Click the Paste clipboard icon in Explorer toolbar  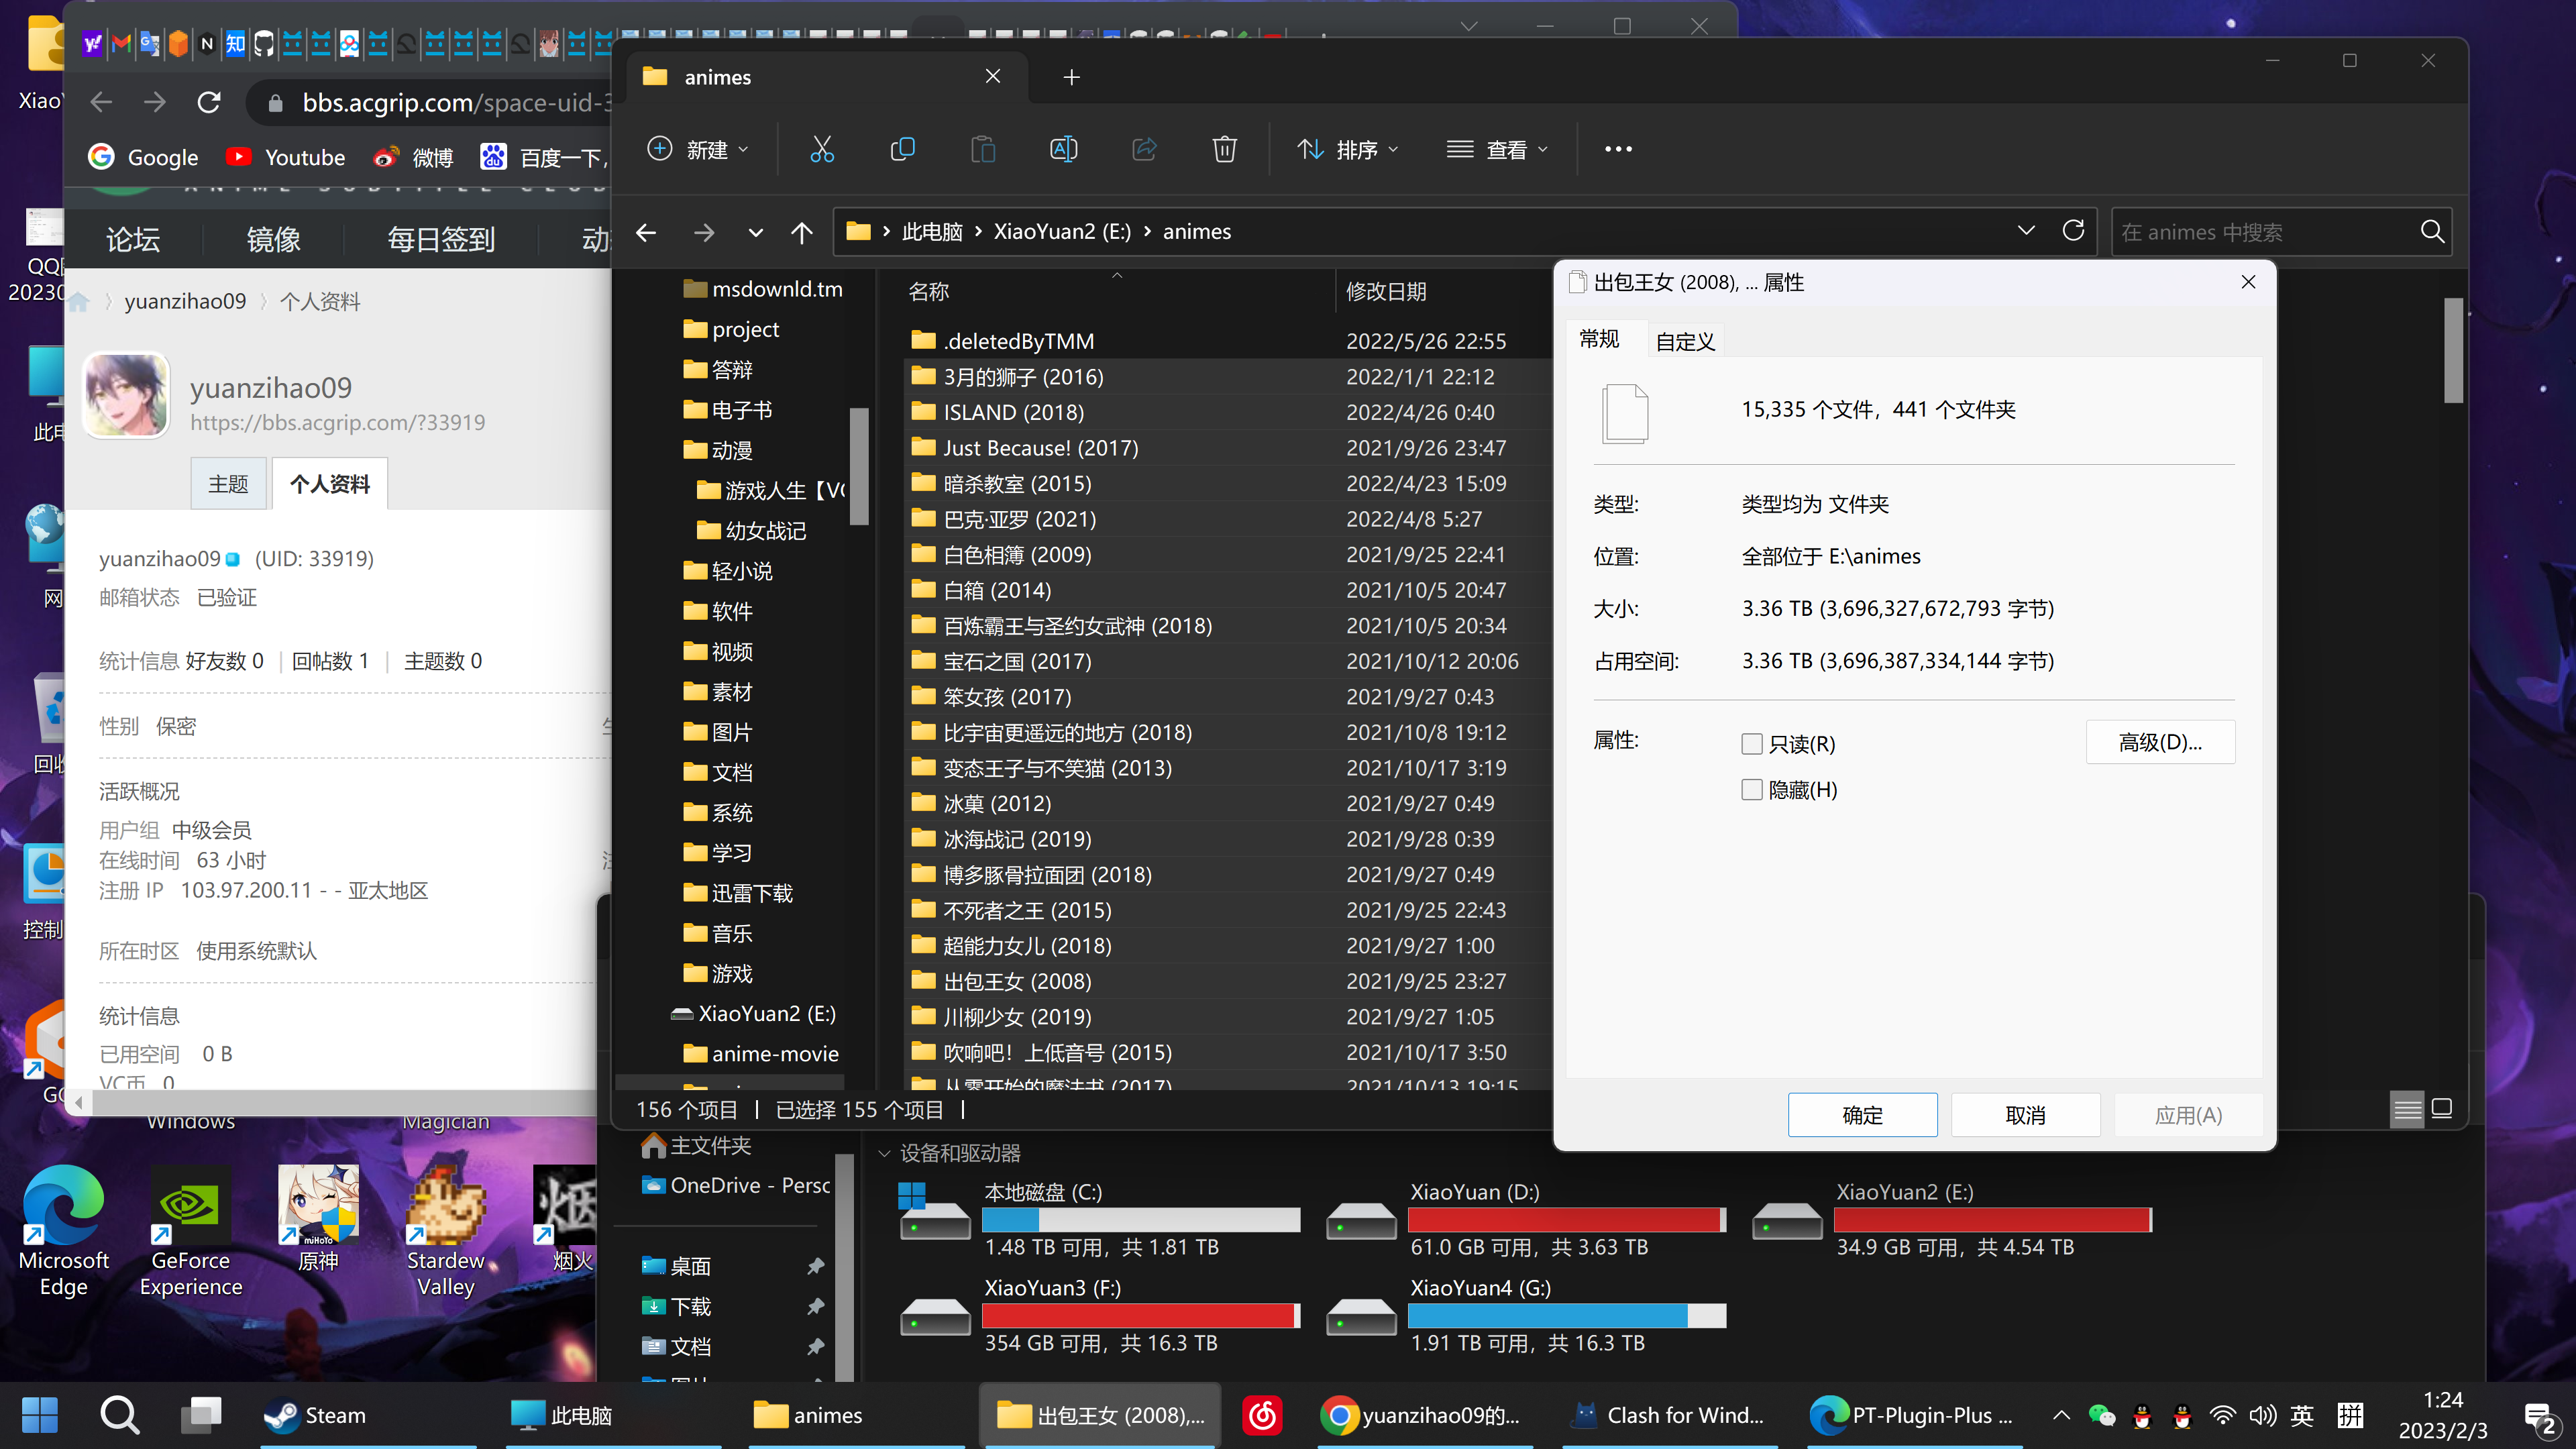point(983,149)
